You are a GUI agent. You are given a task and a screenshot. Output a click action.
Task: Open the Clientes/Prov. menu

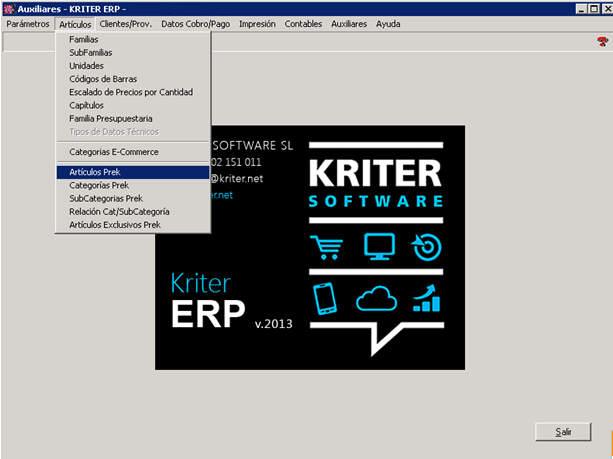pyautogui.click(x=125, y=24)
